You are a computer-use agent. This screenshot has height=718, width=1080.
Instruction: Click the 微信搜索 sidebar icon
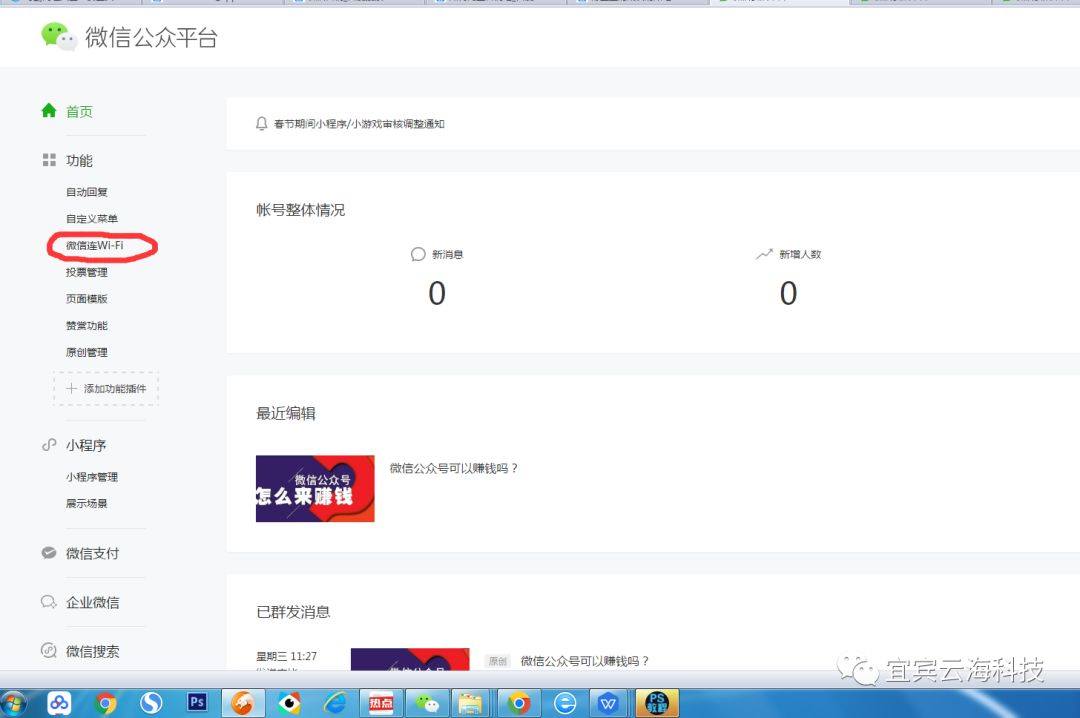pyautogui.click(x=48, y=651)
